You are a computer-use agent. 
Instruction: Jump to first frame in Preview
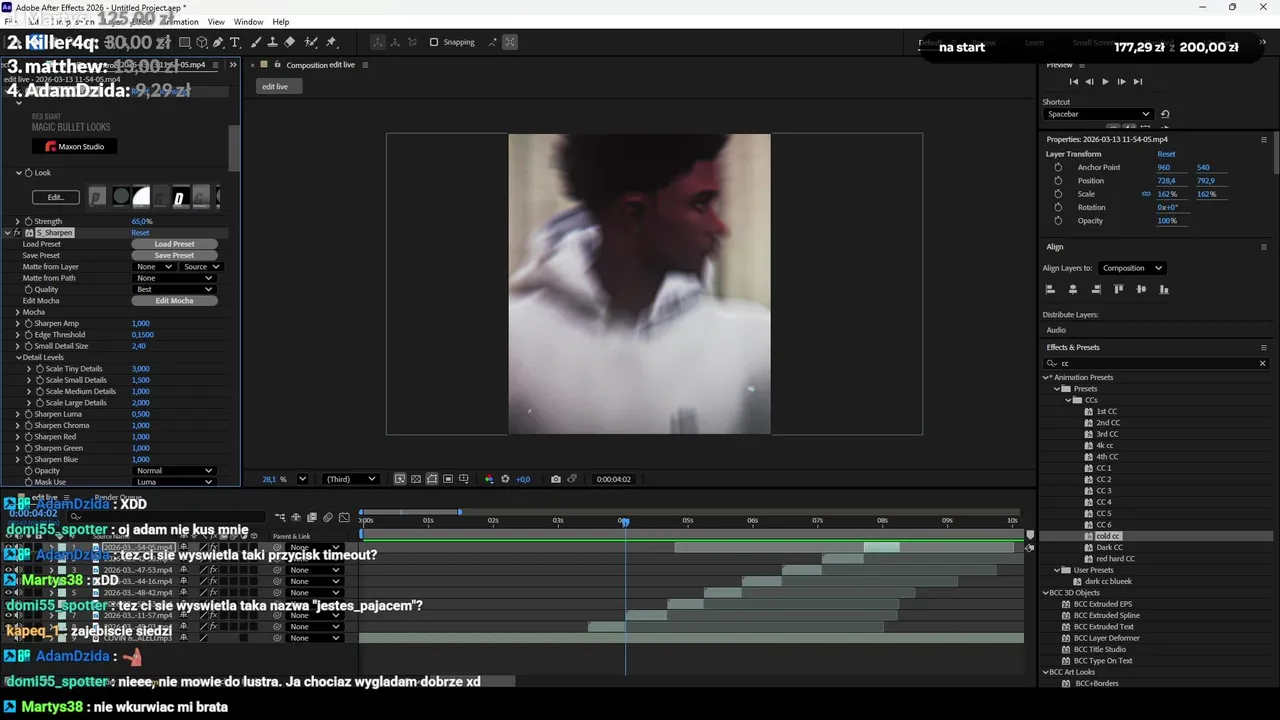(1074, 82)
